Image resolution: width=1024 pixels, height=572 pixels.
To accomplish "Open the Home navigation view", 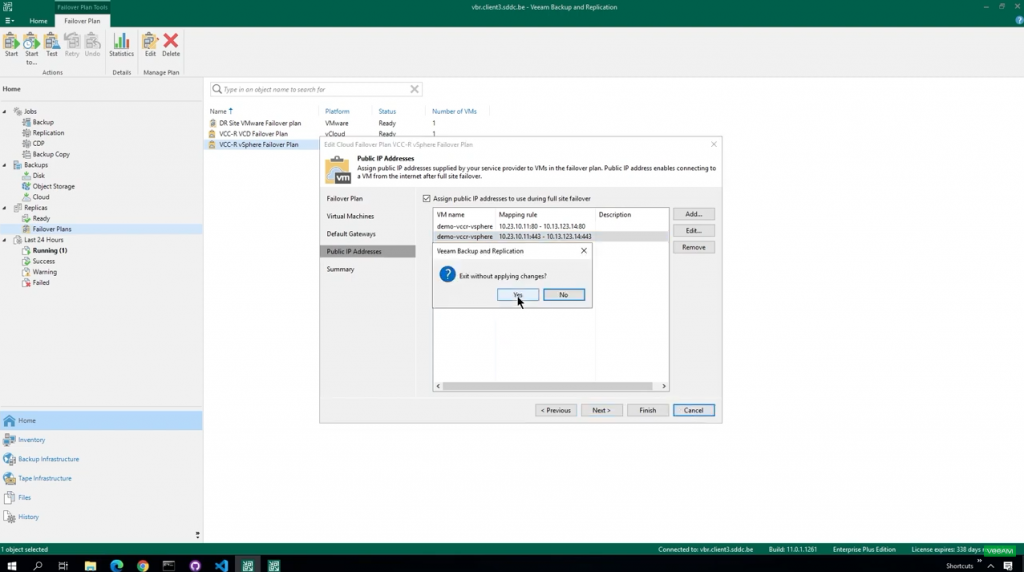I will click(x=101, y=421).
